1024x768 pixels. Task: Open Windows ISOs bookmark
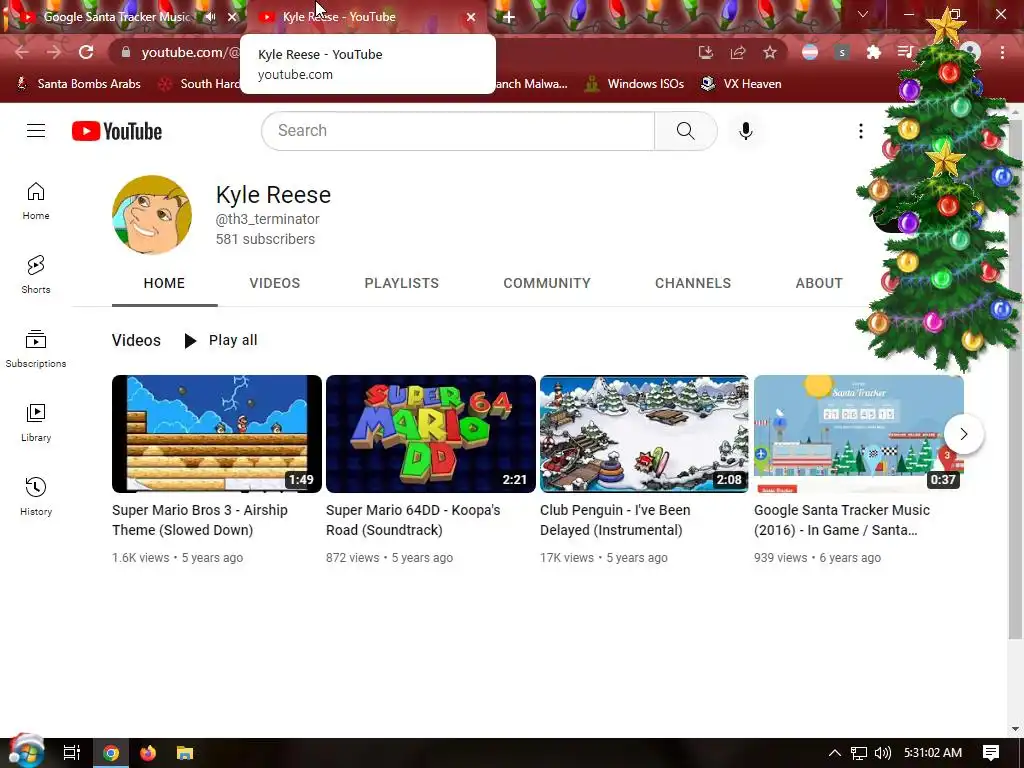(635, 84)
